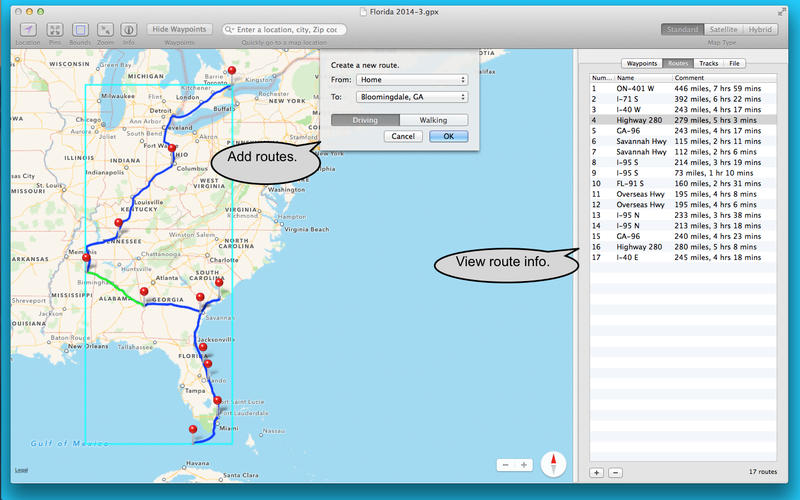Viewport: 800px width, 500px height.
Task: Click the Location arrow toolbar icon
Action: coord(28,30)
